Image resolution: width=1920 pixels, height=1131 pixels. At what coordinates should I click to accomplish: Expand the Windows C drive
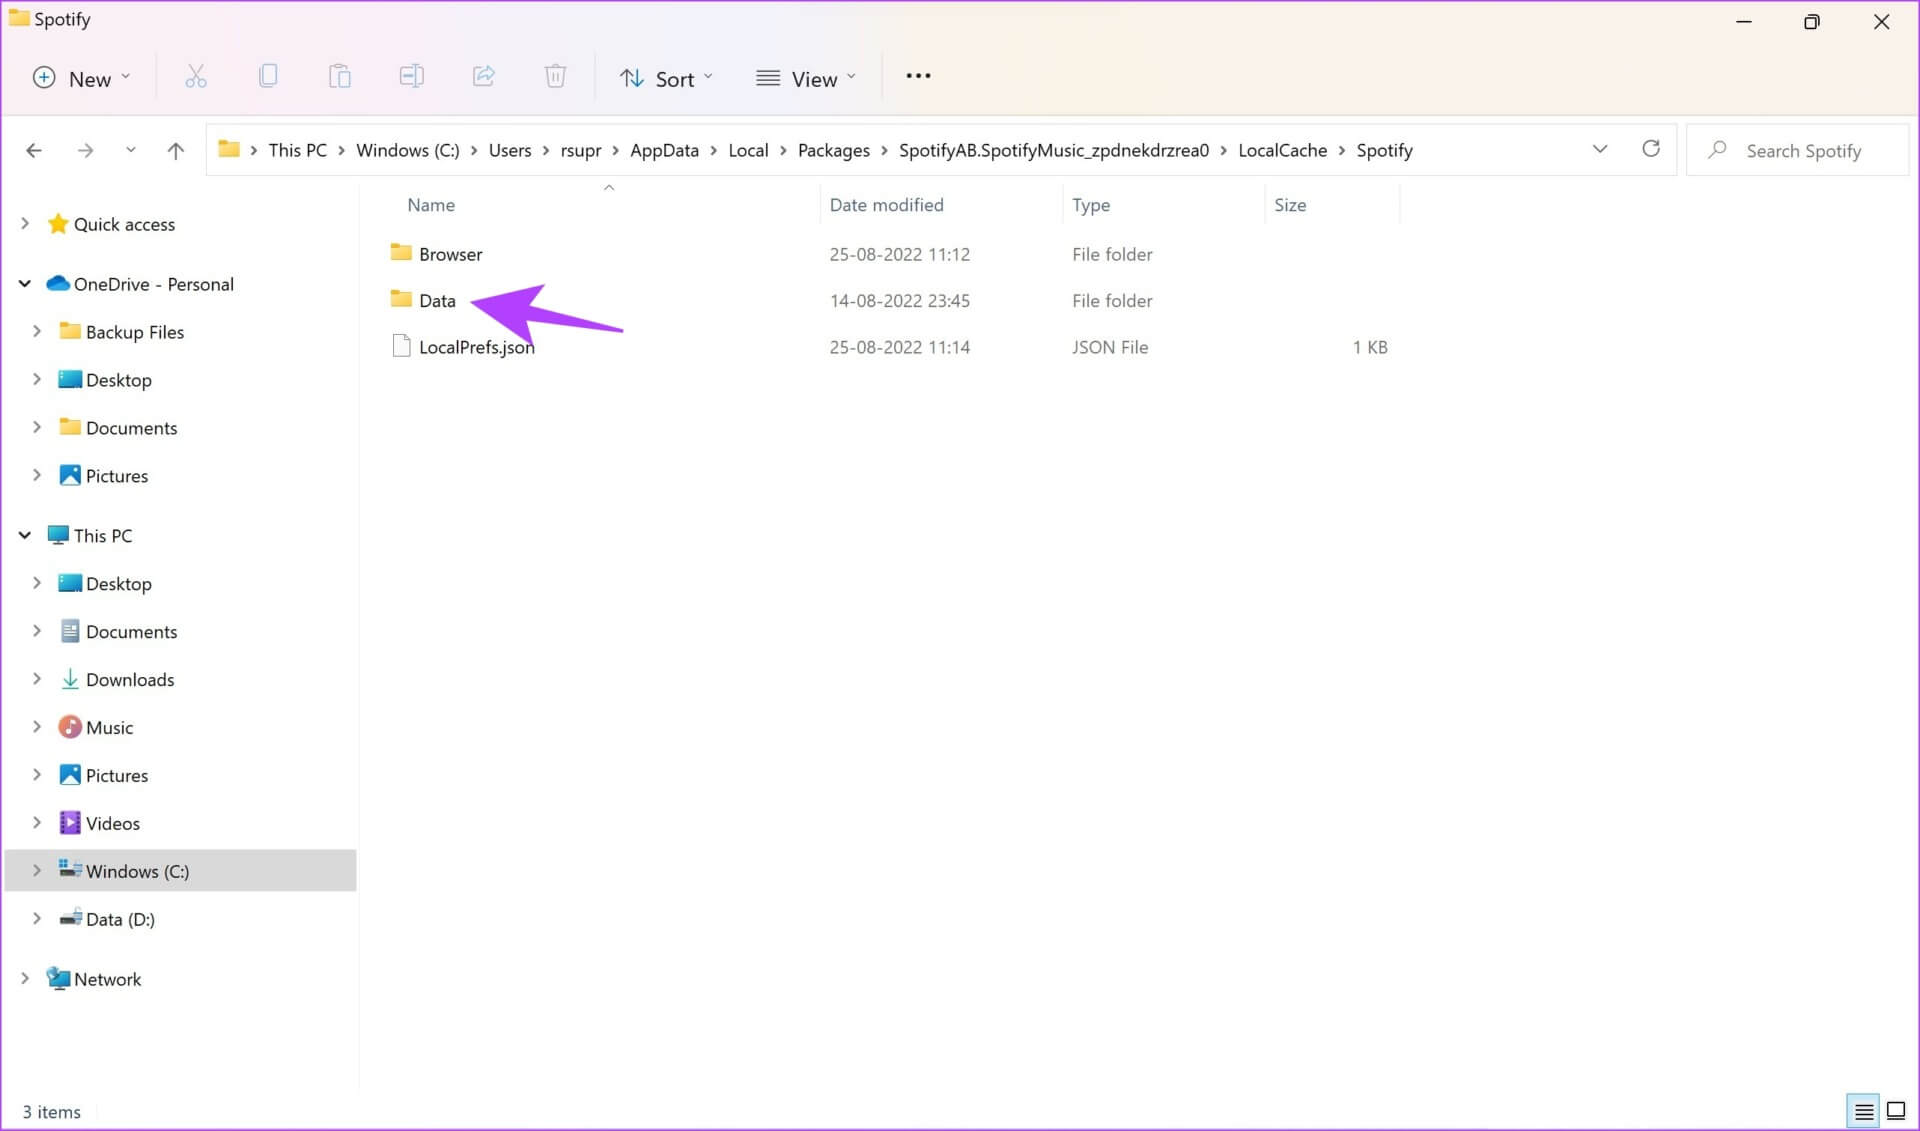pyautogui.click(x=36, y=870)
